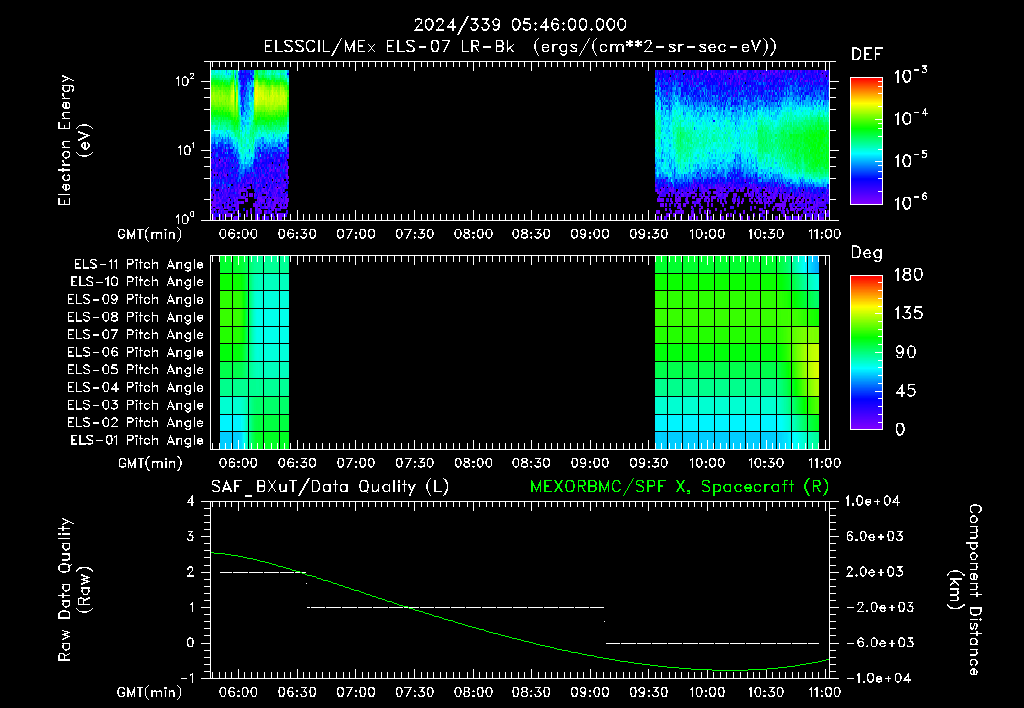The height and width of the screenshot is (708, 1024).
Task: Click the late spectrogram data block near 10:00
Action: [x=742, y=144]
